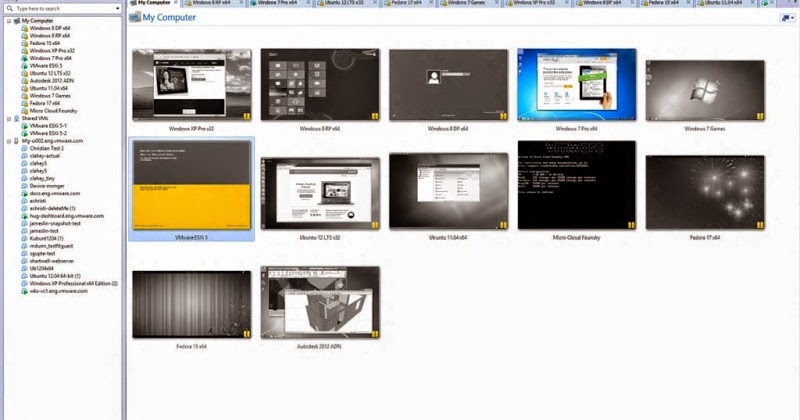Screen dimensions: 800x420
Task: Select the Windows XP Pro x32 thumbnail
Action: click(x=192, y=85)
